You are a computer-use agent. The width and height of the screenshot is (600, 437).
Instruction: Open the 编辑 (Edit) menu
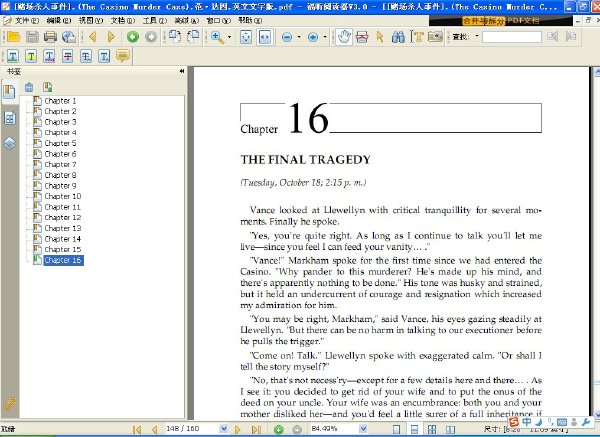tap(59, 21)
